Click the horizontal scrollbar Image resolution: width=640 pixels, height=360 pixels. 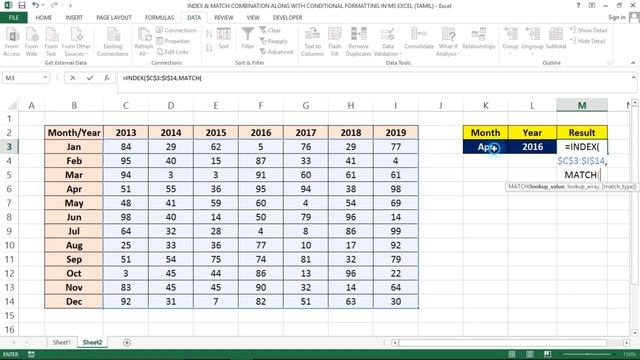click(502, 342)
